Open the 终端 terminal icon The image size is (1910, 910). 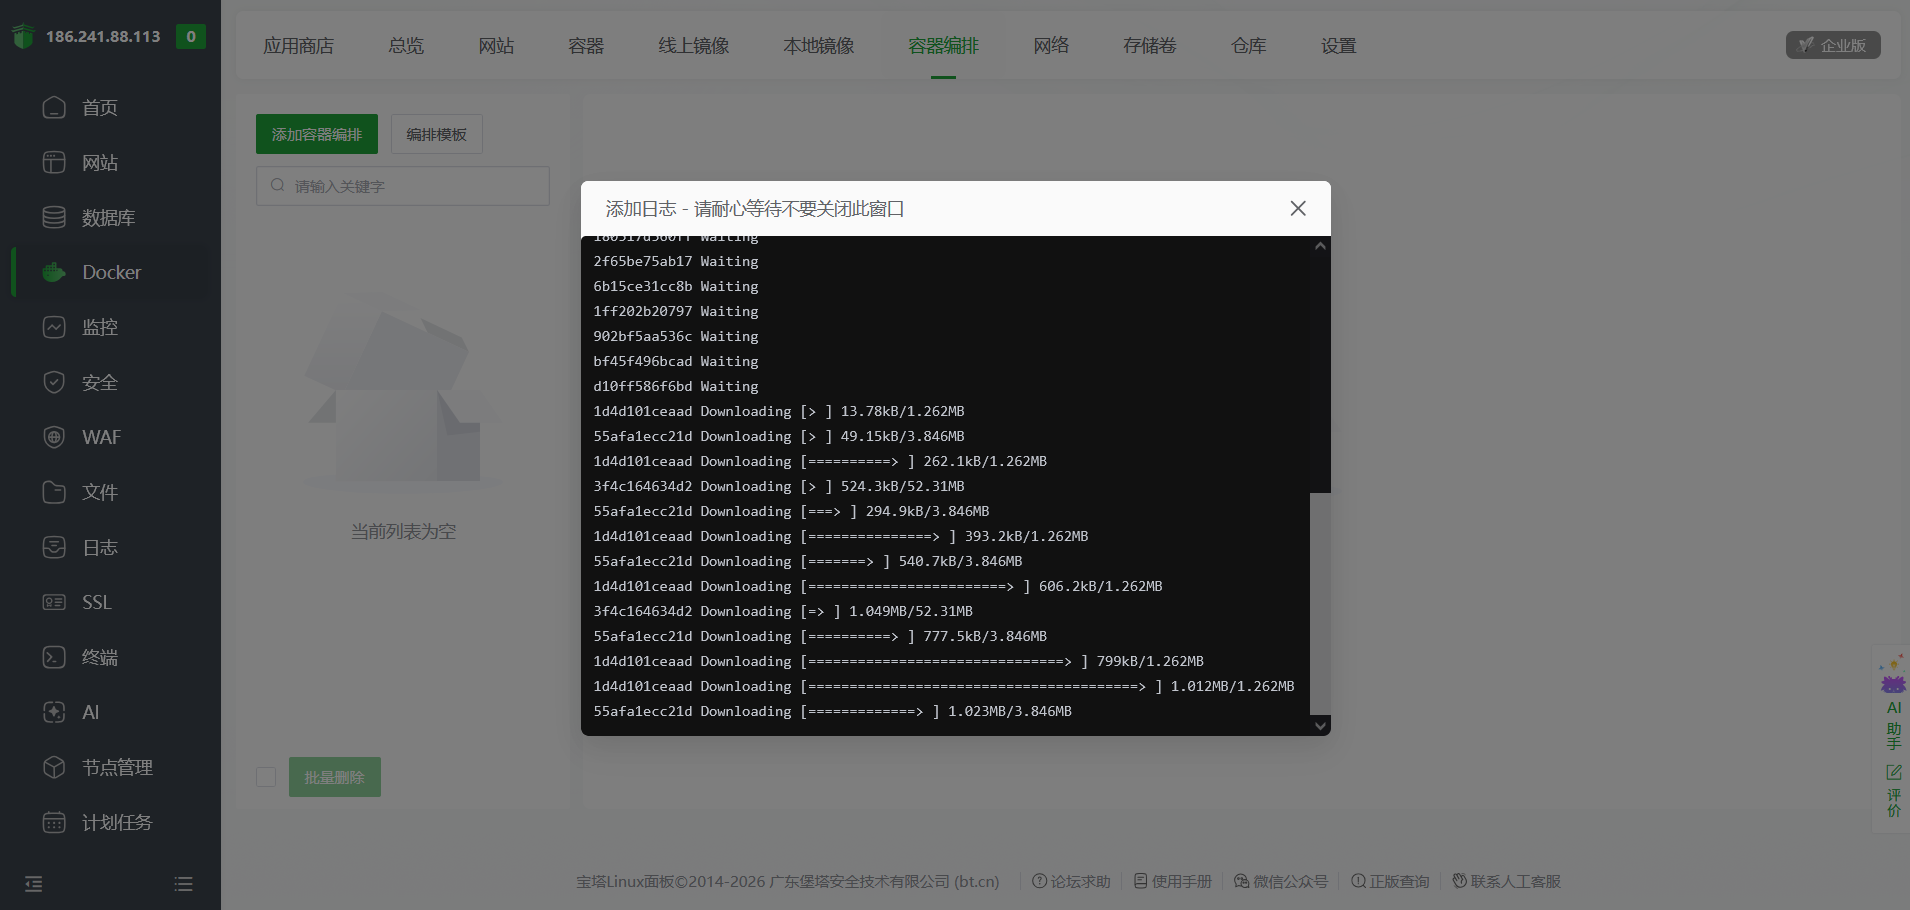click(54, 657)
